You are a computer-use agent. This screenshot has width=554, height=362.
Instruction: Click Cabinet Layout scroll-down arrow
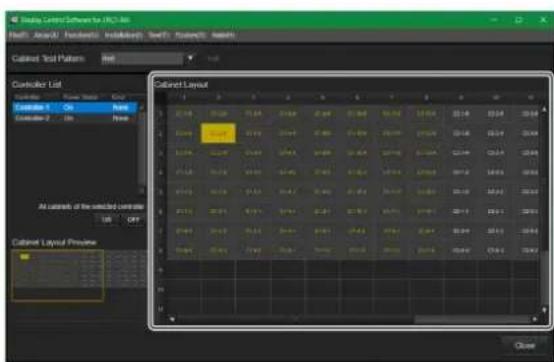(x=544, y=310)
